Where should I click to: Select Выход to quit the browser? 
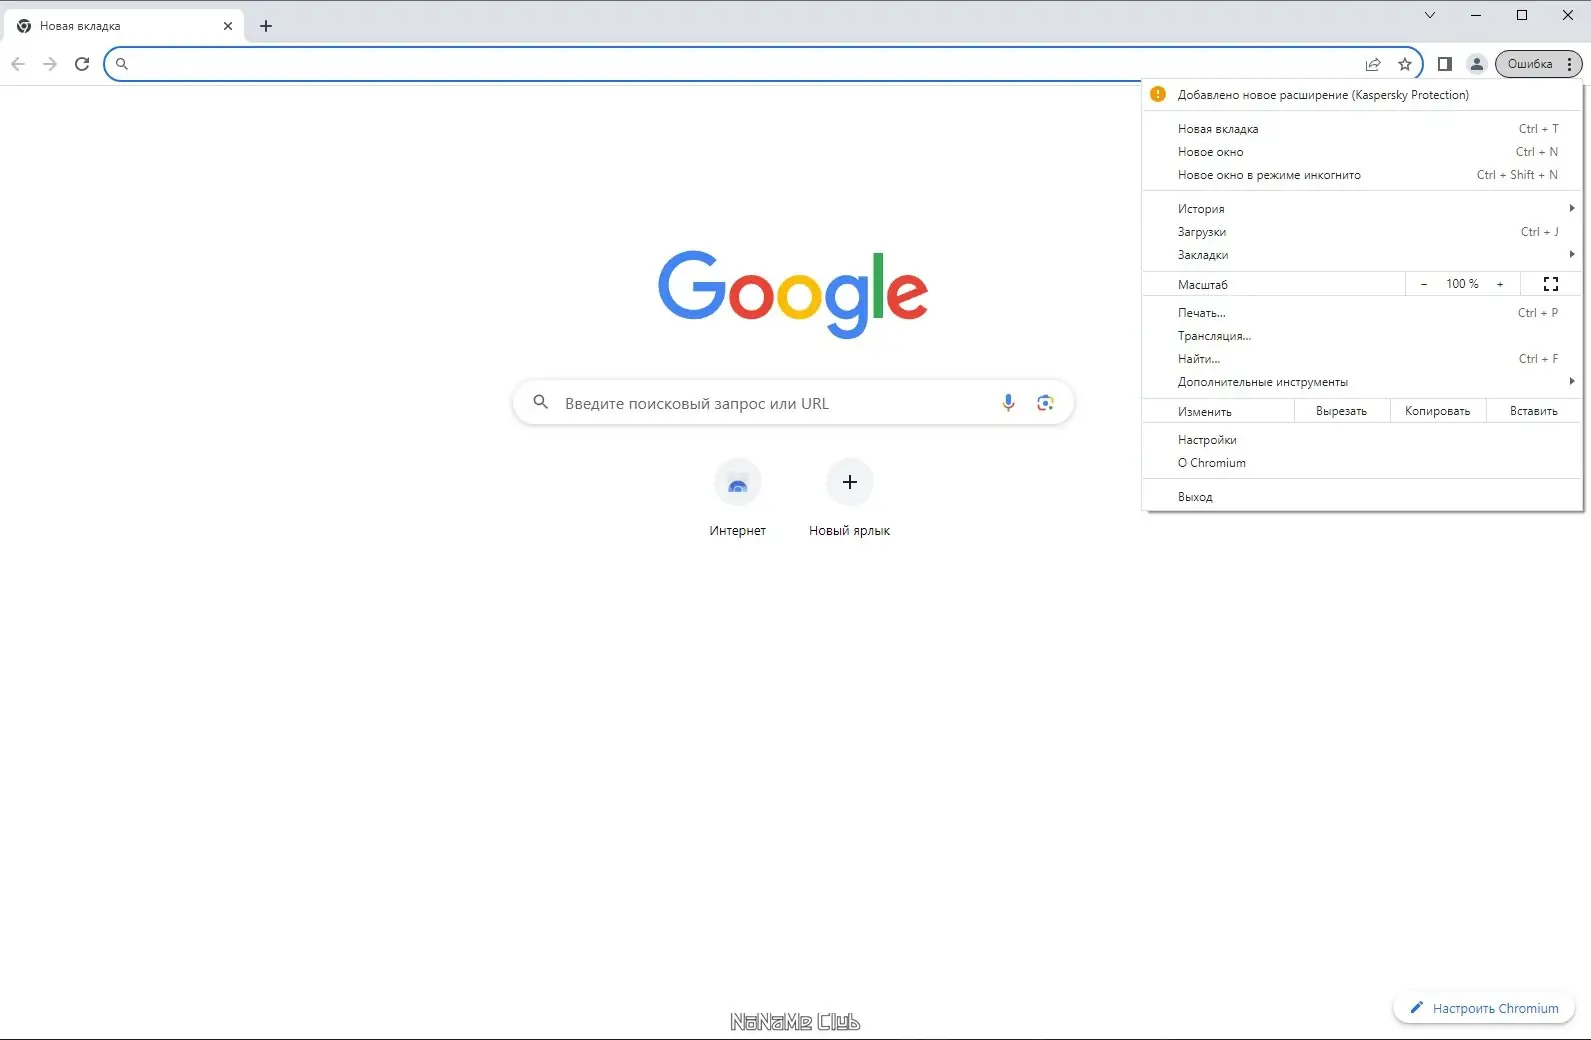(x=1362, y=497)
